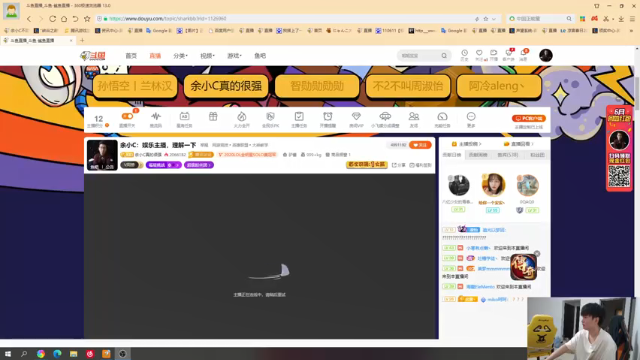640x360 pixels.
Task: Click the floating red game advertisement icon
Action: pos(523,267)
